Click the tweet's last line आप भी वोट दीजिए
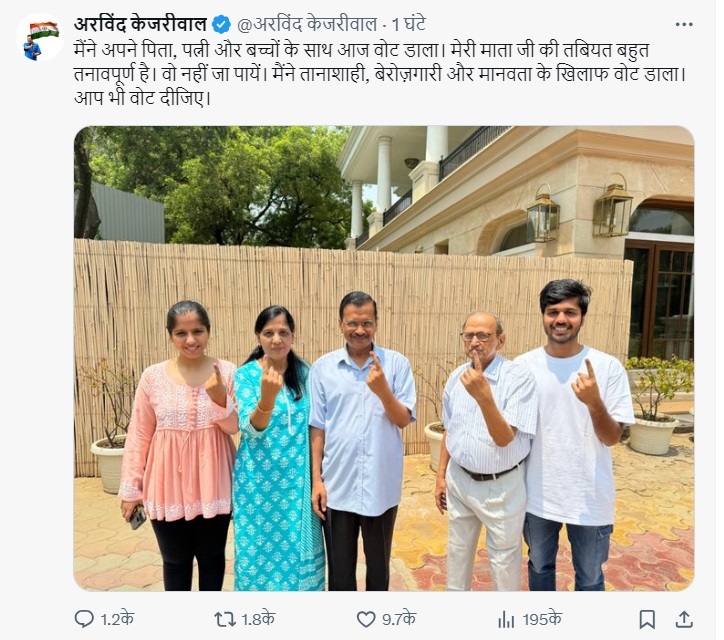Image resolution: width=724 pixels, height=640 pixels. click(142, 98)
